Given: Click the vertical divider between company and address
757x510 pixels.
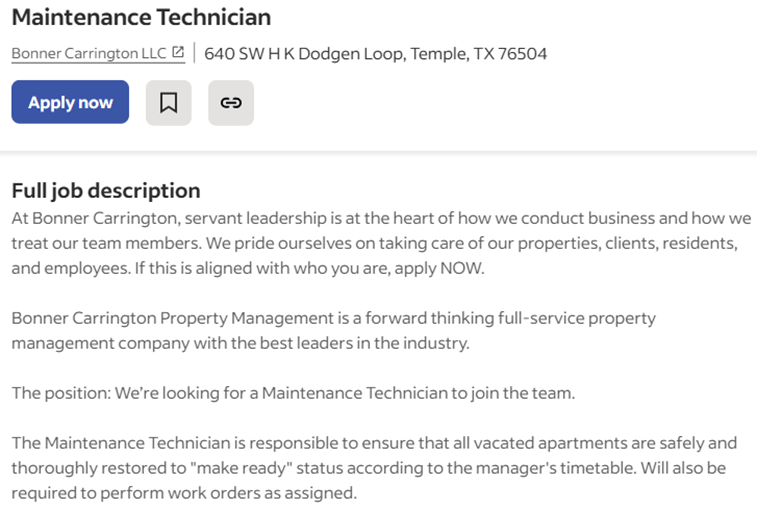Looking at the screenshot, I should pos(195,53).
